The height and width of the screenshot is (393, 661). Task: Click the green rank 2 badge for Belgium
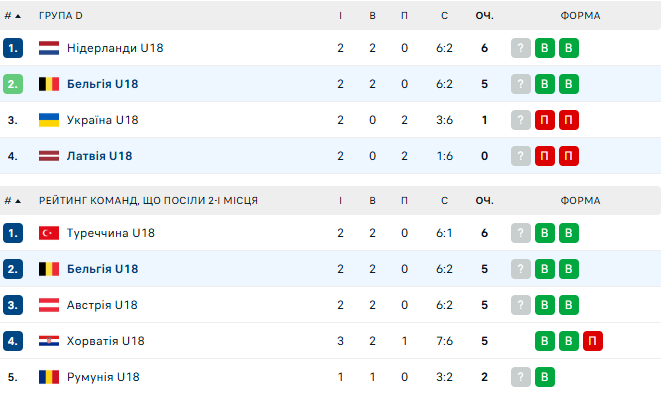[x=13, y=84]
